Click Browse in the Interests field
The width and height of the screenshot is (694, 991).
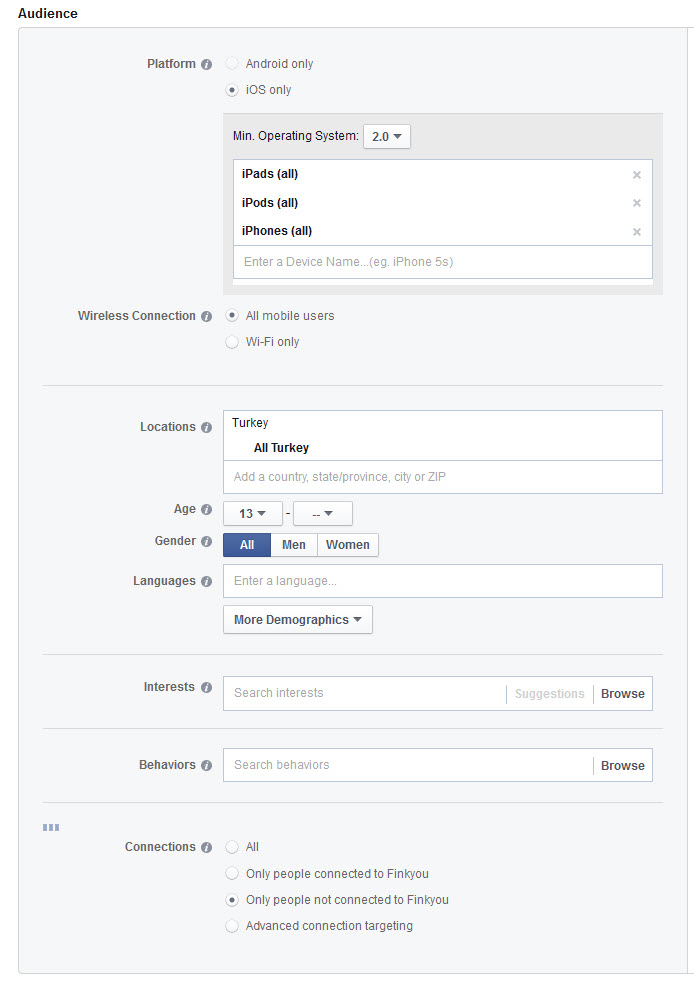point(622,694)
